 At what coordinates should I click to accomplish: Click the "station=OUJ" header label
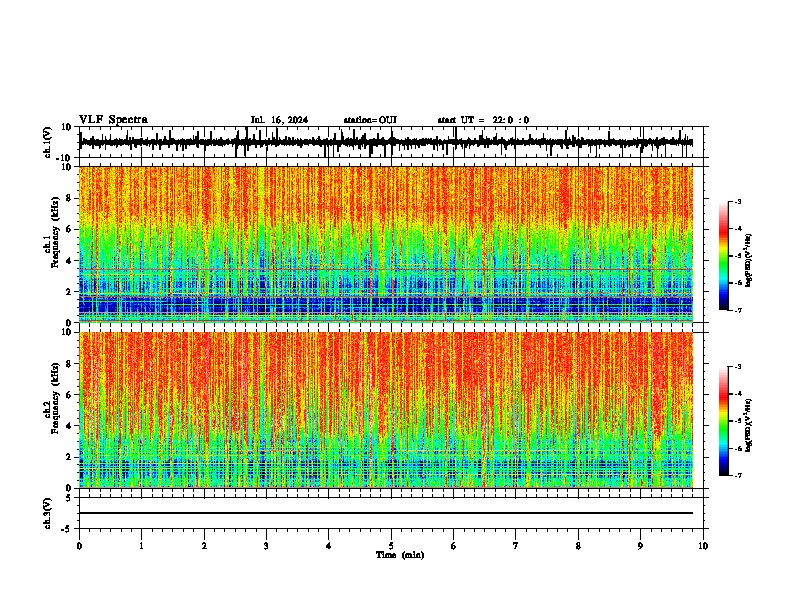[x=370, y=120]
